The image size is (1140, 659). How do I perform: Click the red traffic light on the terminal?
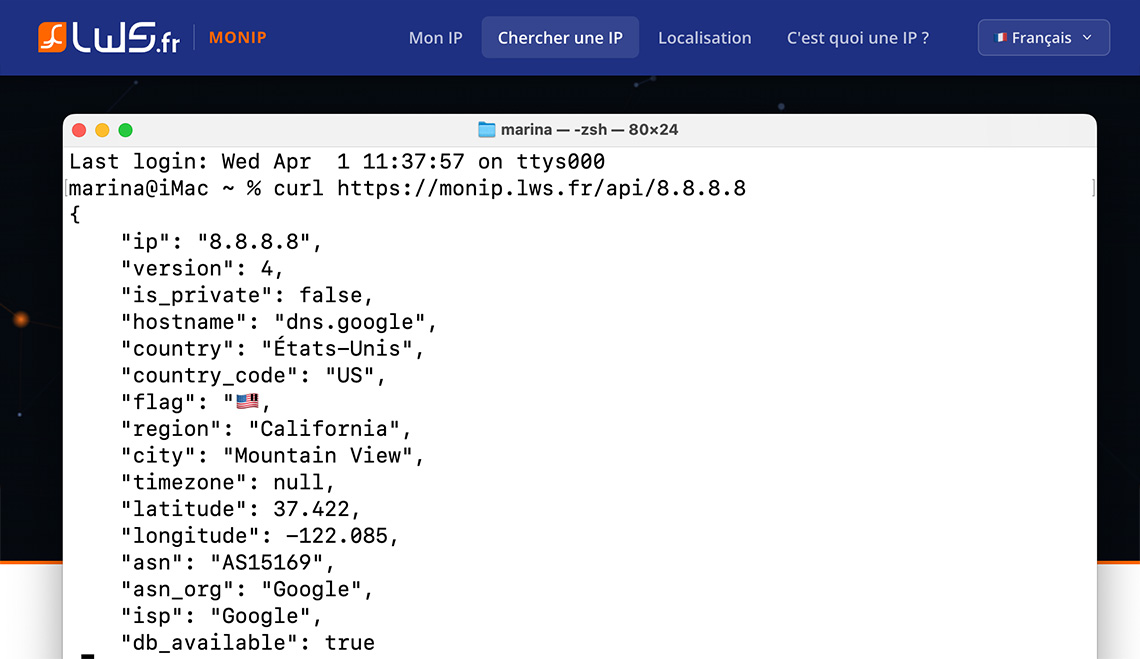(79, 129)
